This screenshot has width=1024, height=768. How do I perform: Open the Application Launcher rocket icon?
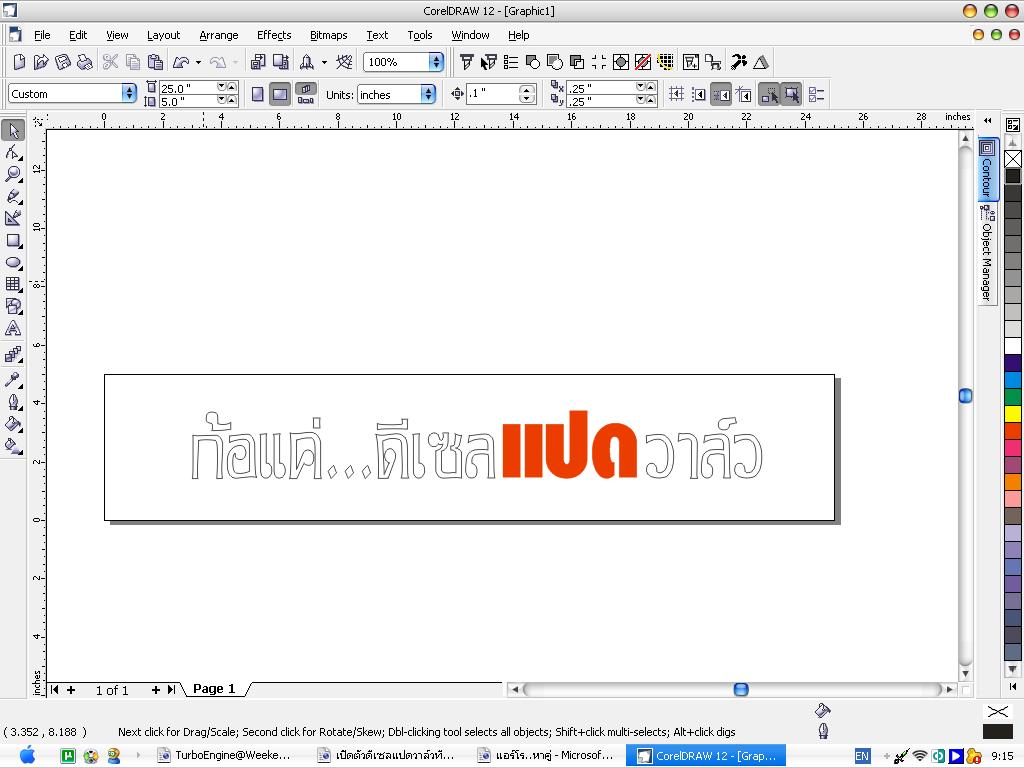click(x=307, y=62)
